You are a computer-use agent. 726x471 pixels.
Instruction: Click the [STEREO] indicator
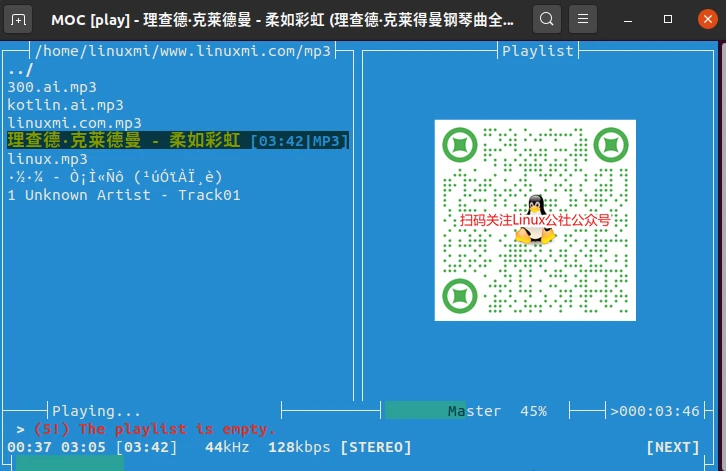tap(376, 447)
